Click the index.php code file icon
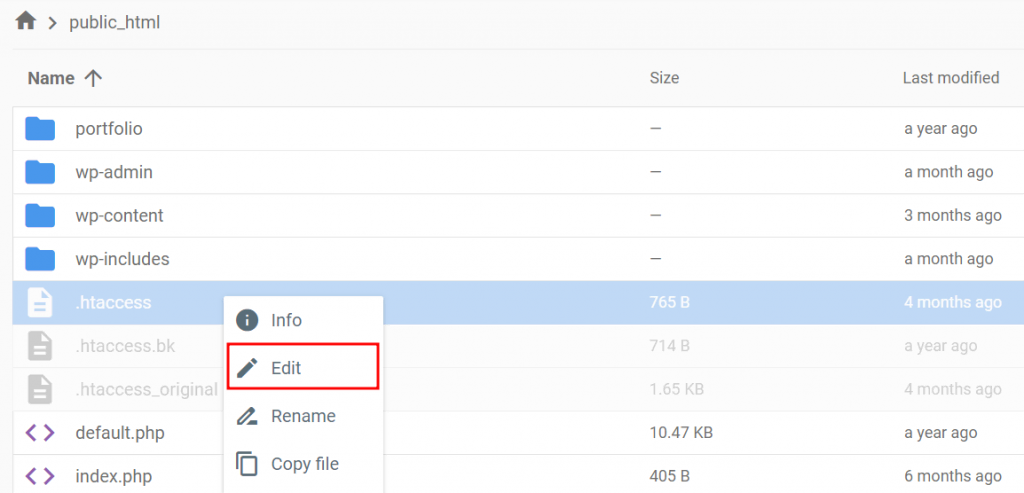Screen dimensions: 1024x493 (x=40, y=476)
